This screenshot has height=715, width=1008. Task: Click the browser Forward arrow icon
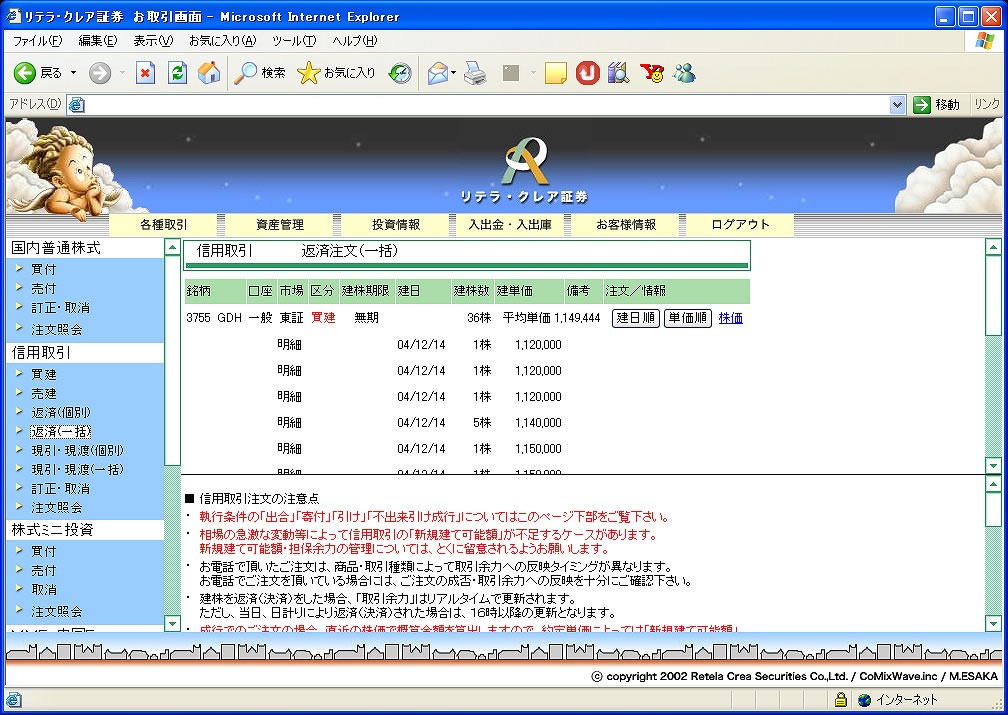point(100,73)
